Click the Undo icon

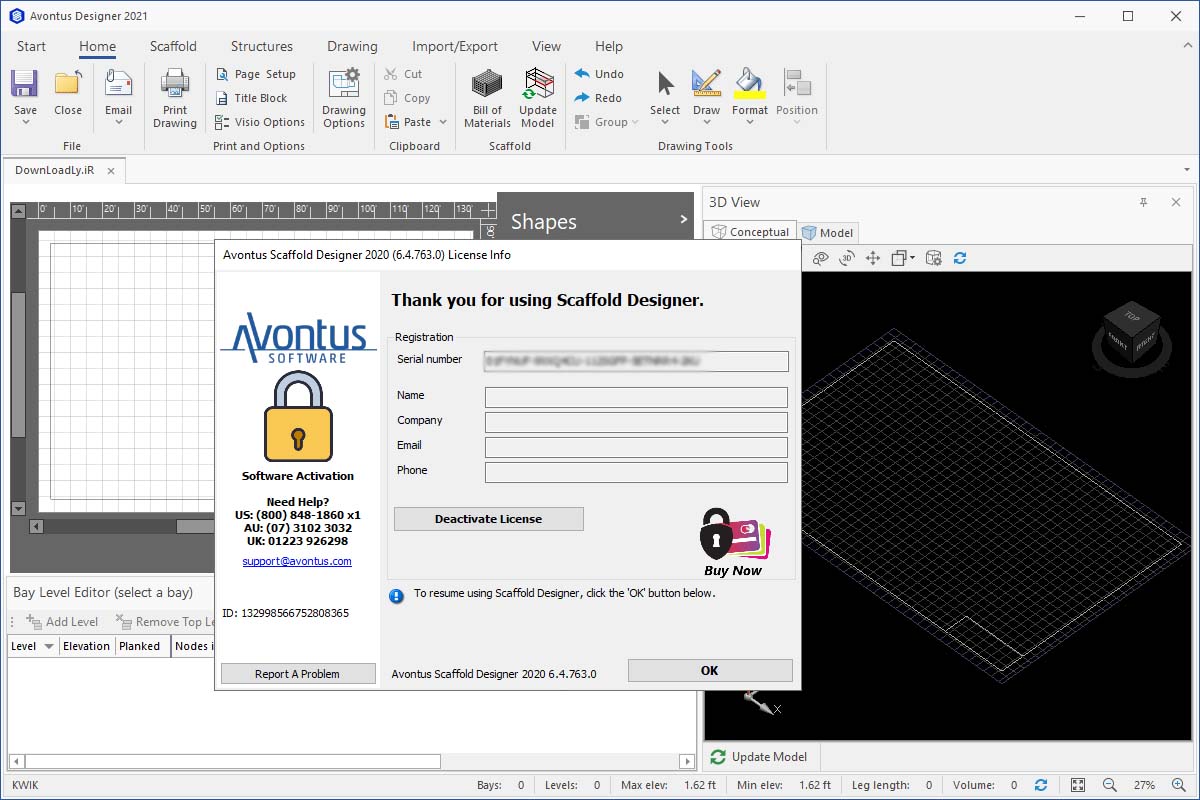(600, 73)
